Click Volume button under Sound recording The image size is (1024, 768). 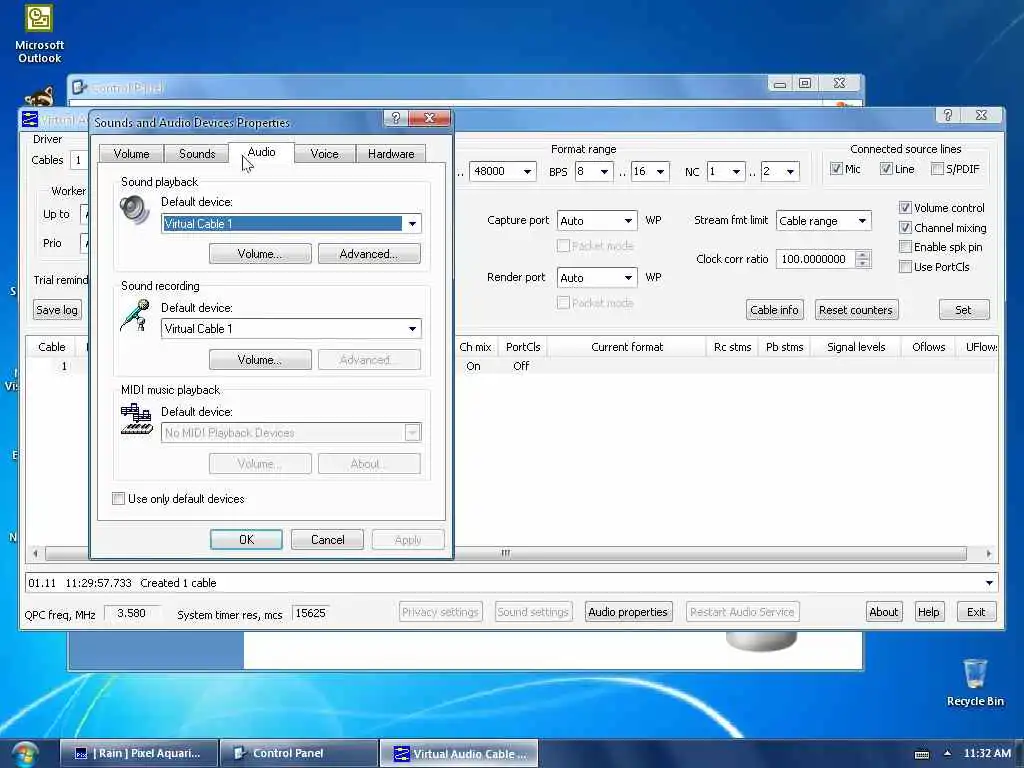(x=260, y=360)
